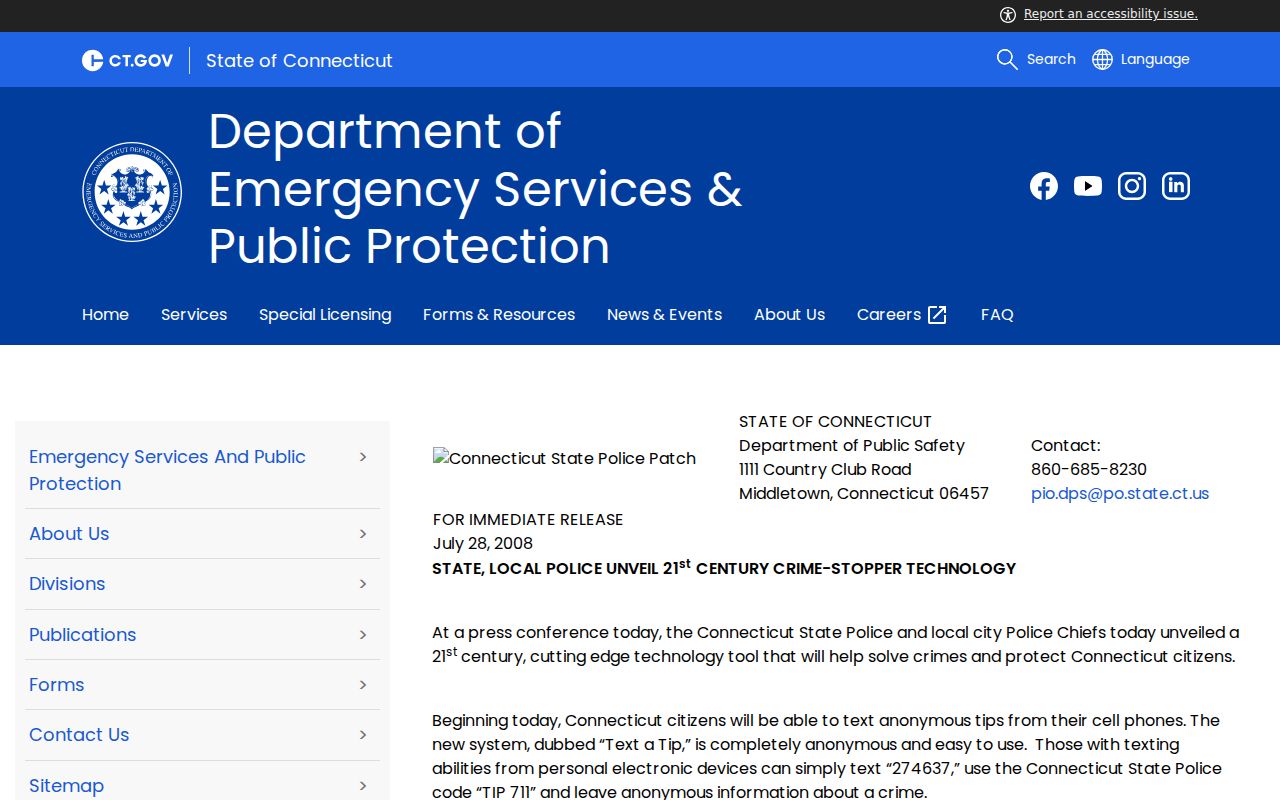Expand the Publications sidebar chevron
1280x800 pixels.
click(363, 635)
